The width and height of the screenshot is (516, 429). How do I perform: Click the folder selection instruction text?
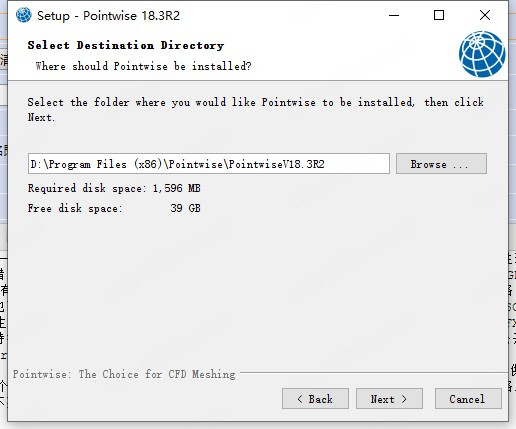(256, 109)
